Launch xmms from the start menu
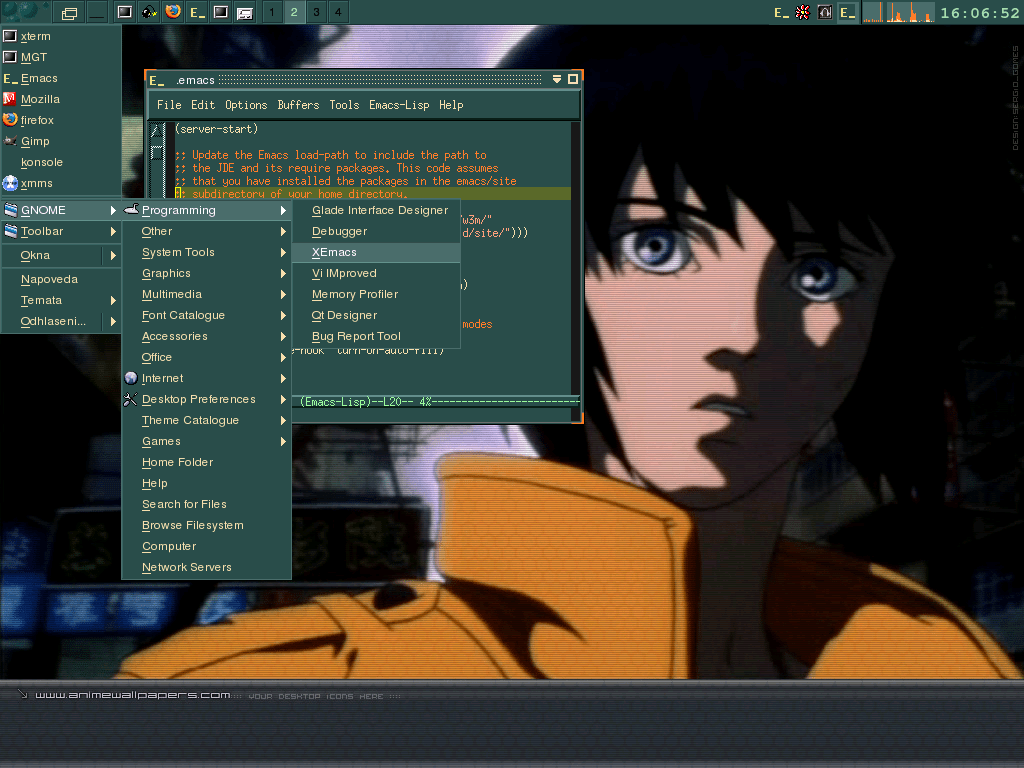 click(x=61, y=183)
